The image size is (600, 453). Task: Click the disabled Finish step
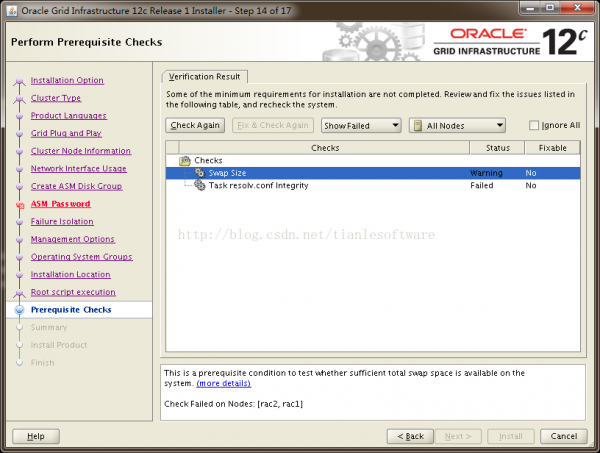[x=42, y=363]
